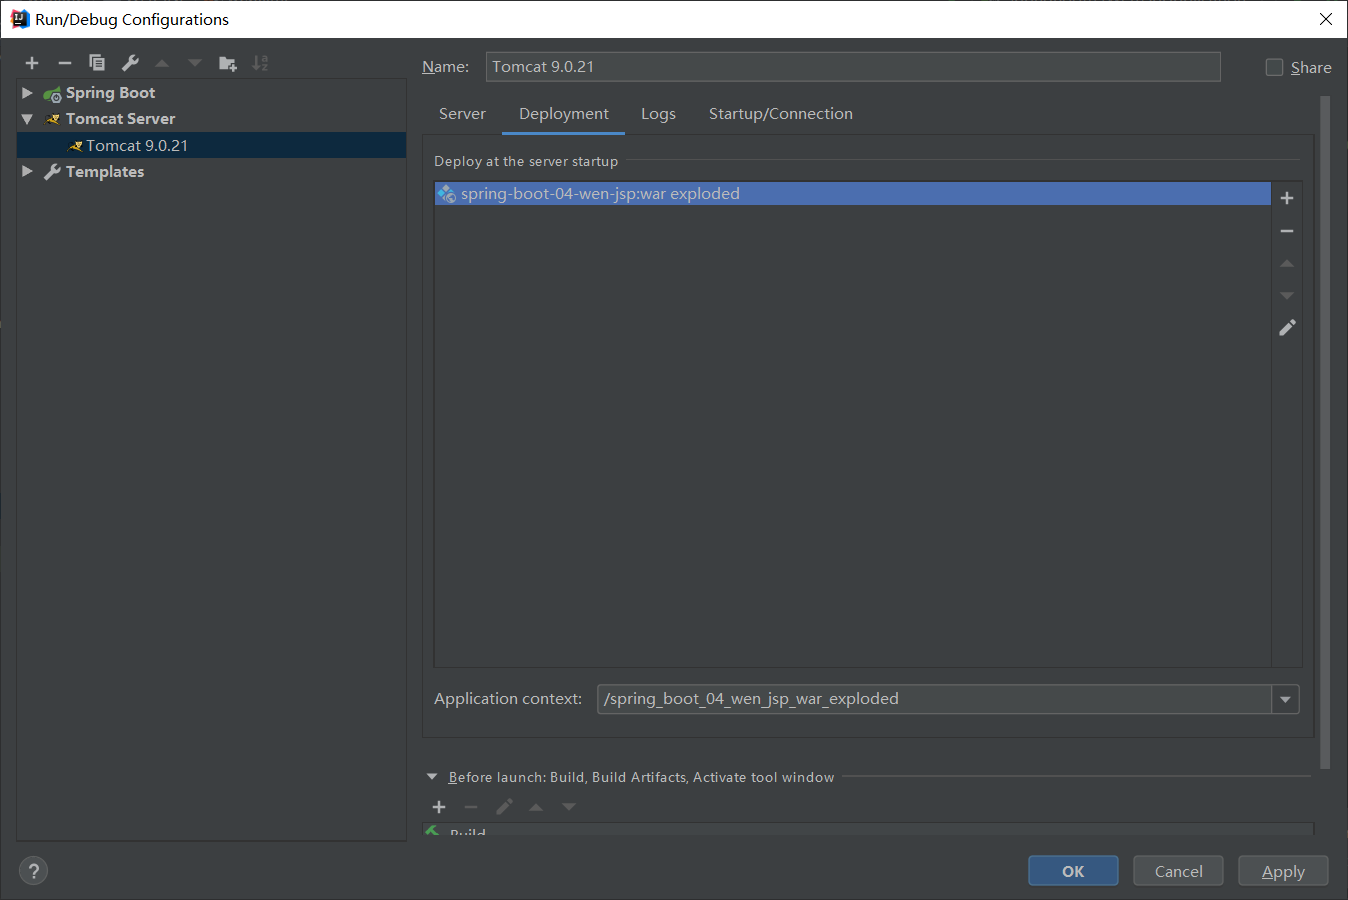Select Tomcat 9.0.21 in configuration tree
Screen dimensions: 1348x900
click(x=211, y=145)
